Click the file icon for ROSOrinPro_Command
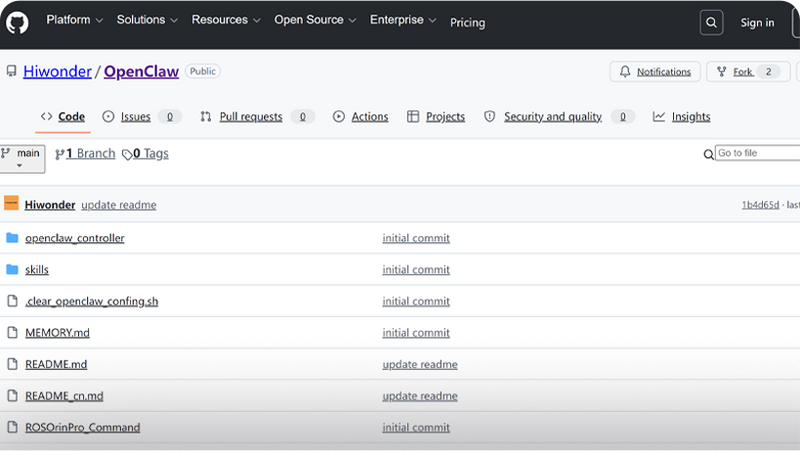Viewport: 800px width, 451px height. coord(12,428)
